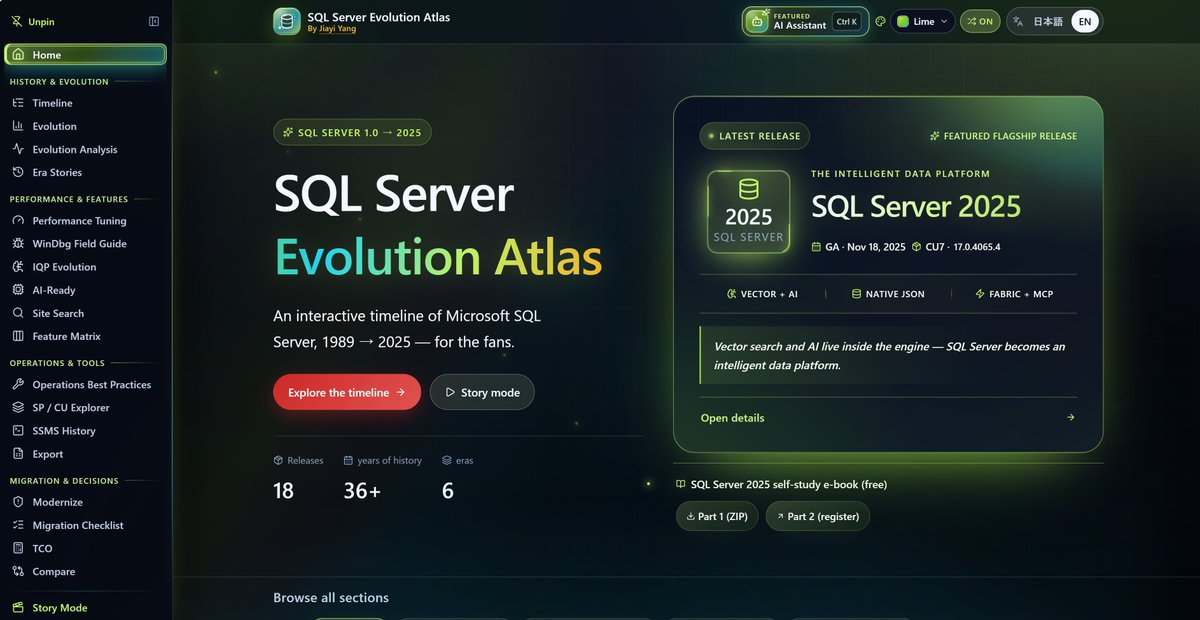Click the Operations Best Practices wrench icon

coord(18,384)
